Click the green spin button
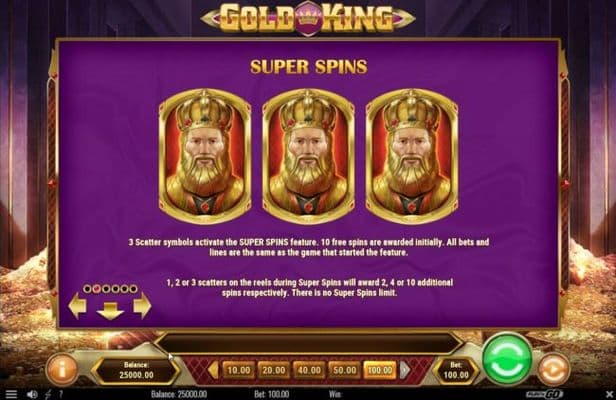 [x=507, y=358]
